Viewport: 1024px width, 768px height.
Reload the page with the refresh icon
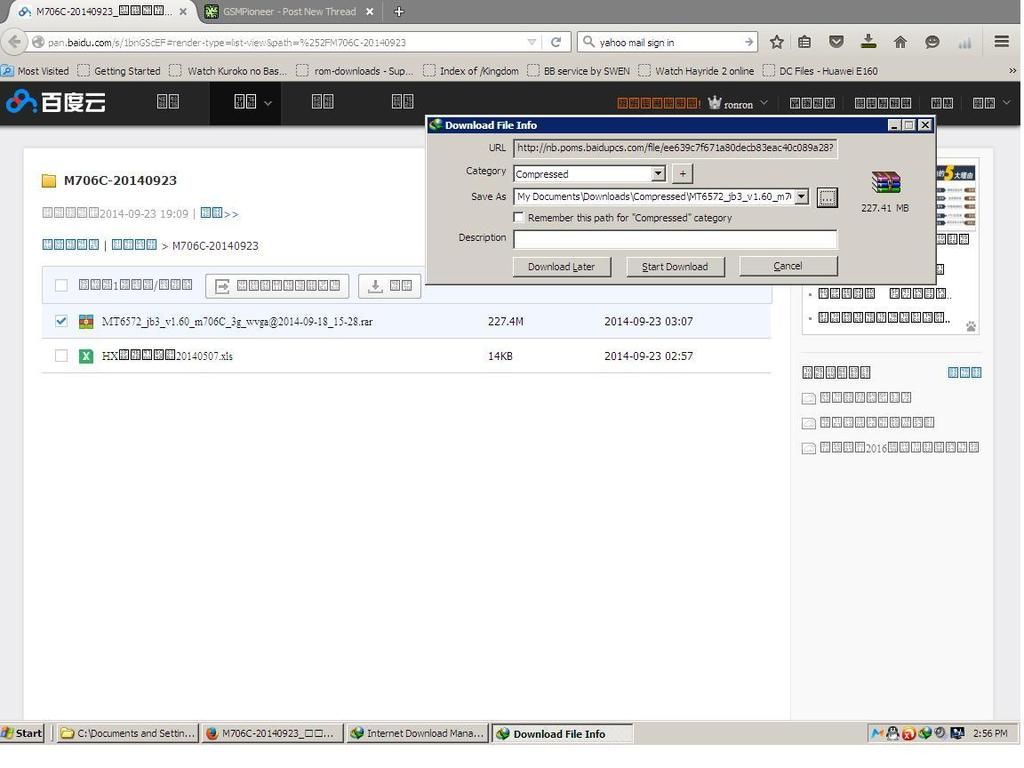tap(556, 42)
